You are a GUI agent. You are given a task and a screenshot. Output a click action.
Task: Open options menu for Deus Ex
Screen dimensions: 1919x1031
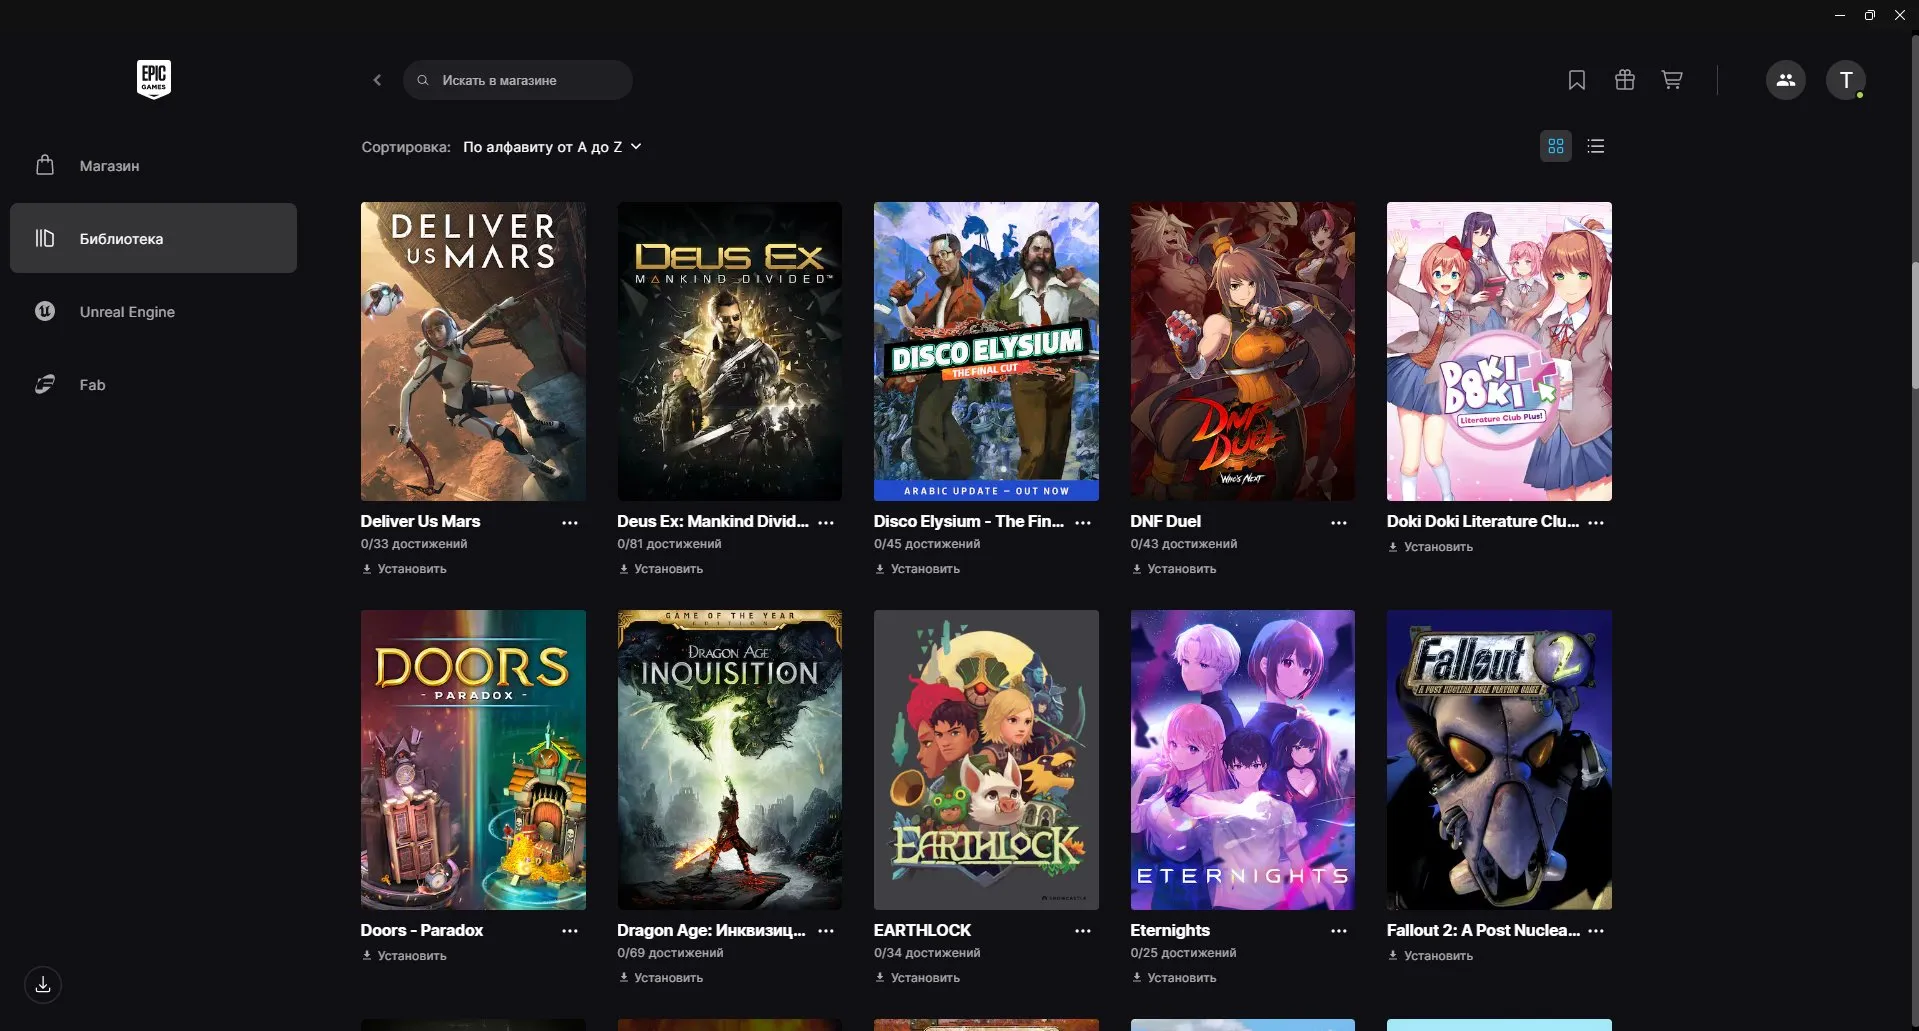point(826,522)
